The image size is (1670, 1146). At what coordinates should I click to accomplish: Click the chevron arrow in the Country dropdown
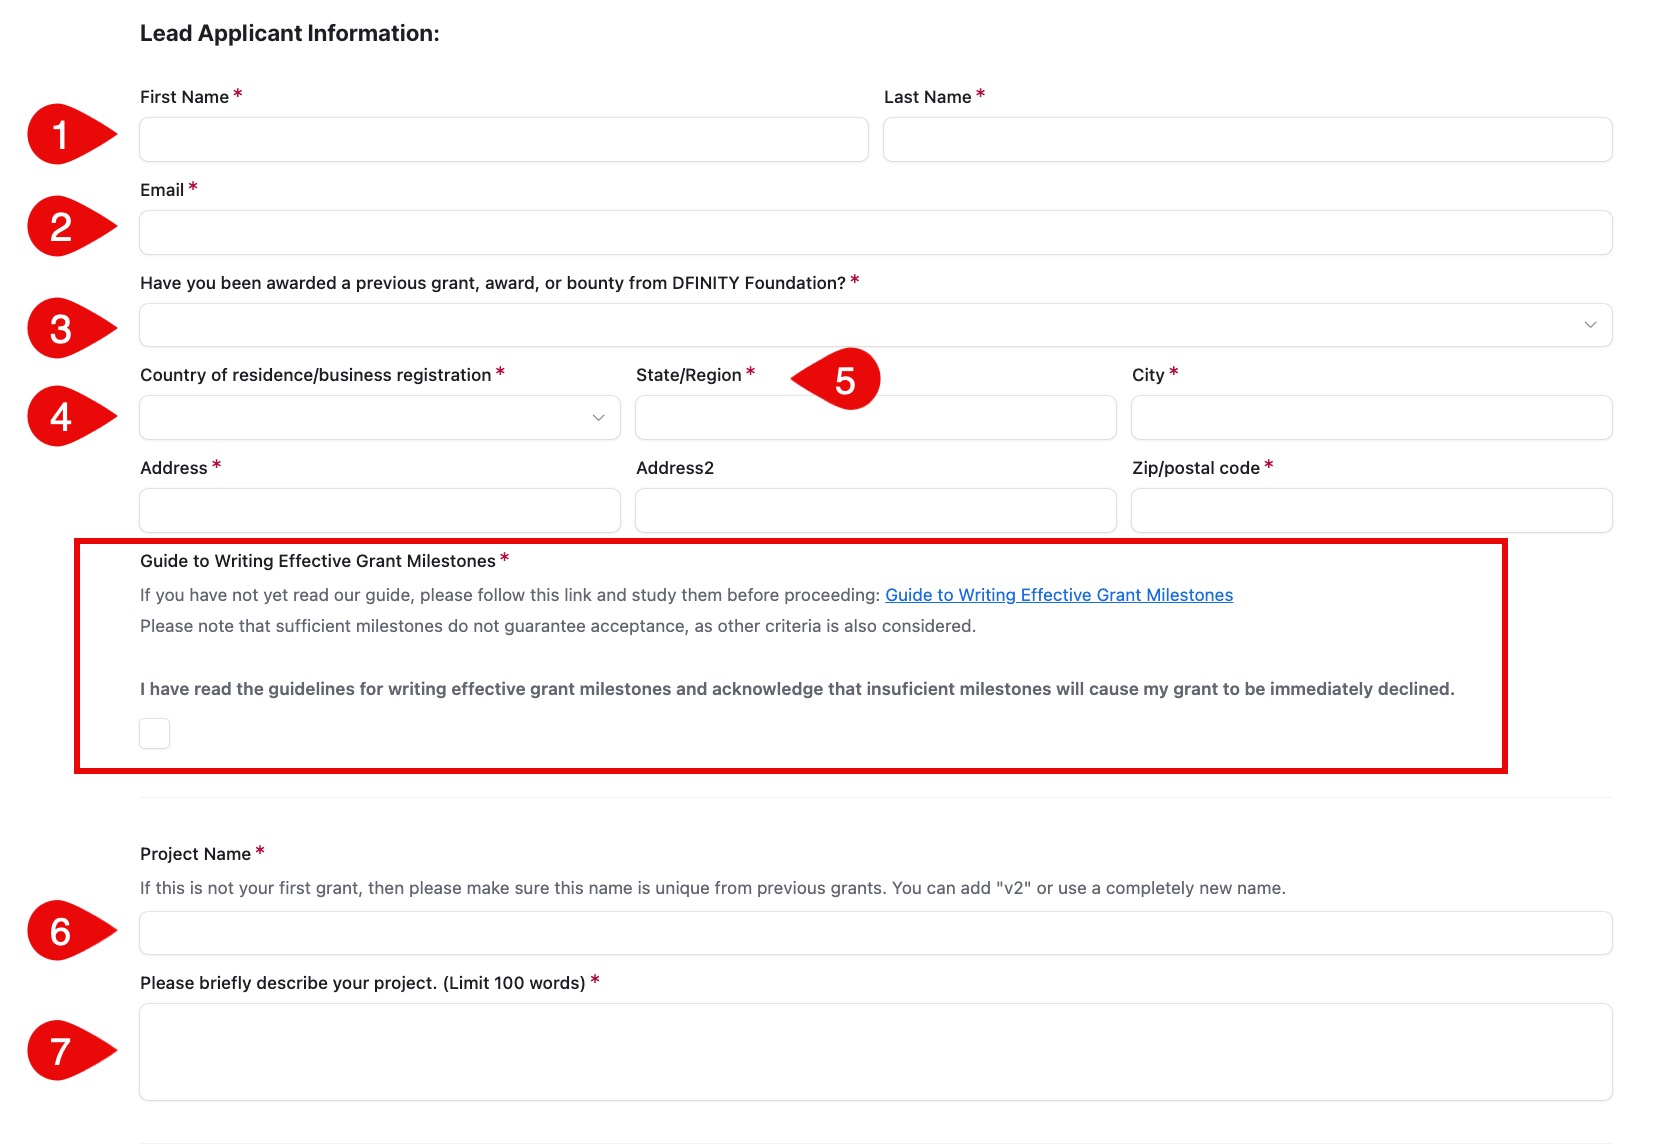598,418
